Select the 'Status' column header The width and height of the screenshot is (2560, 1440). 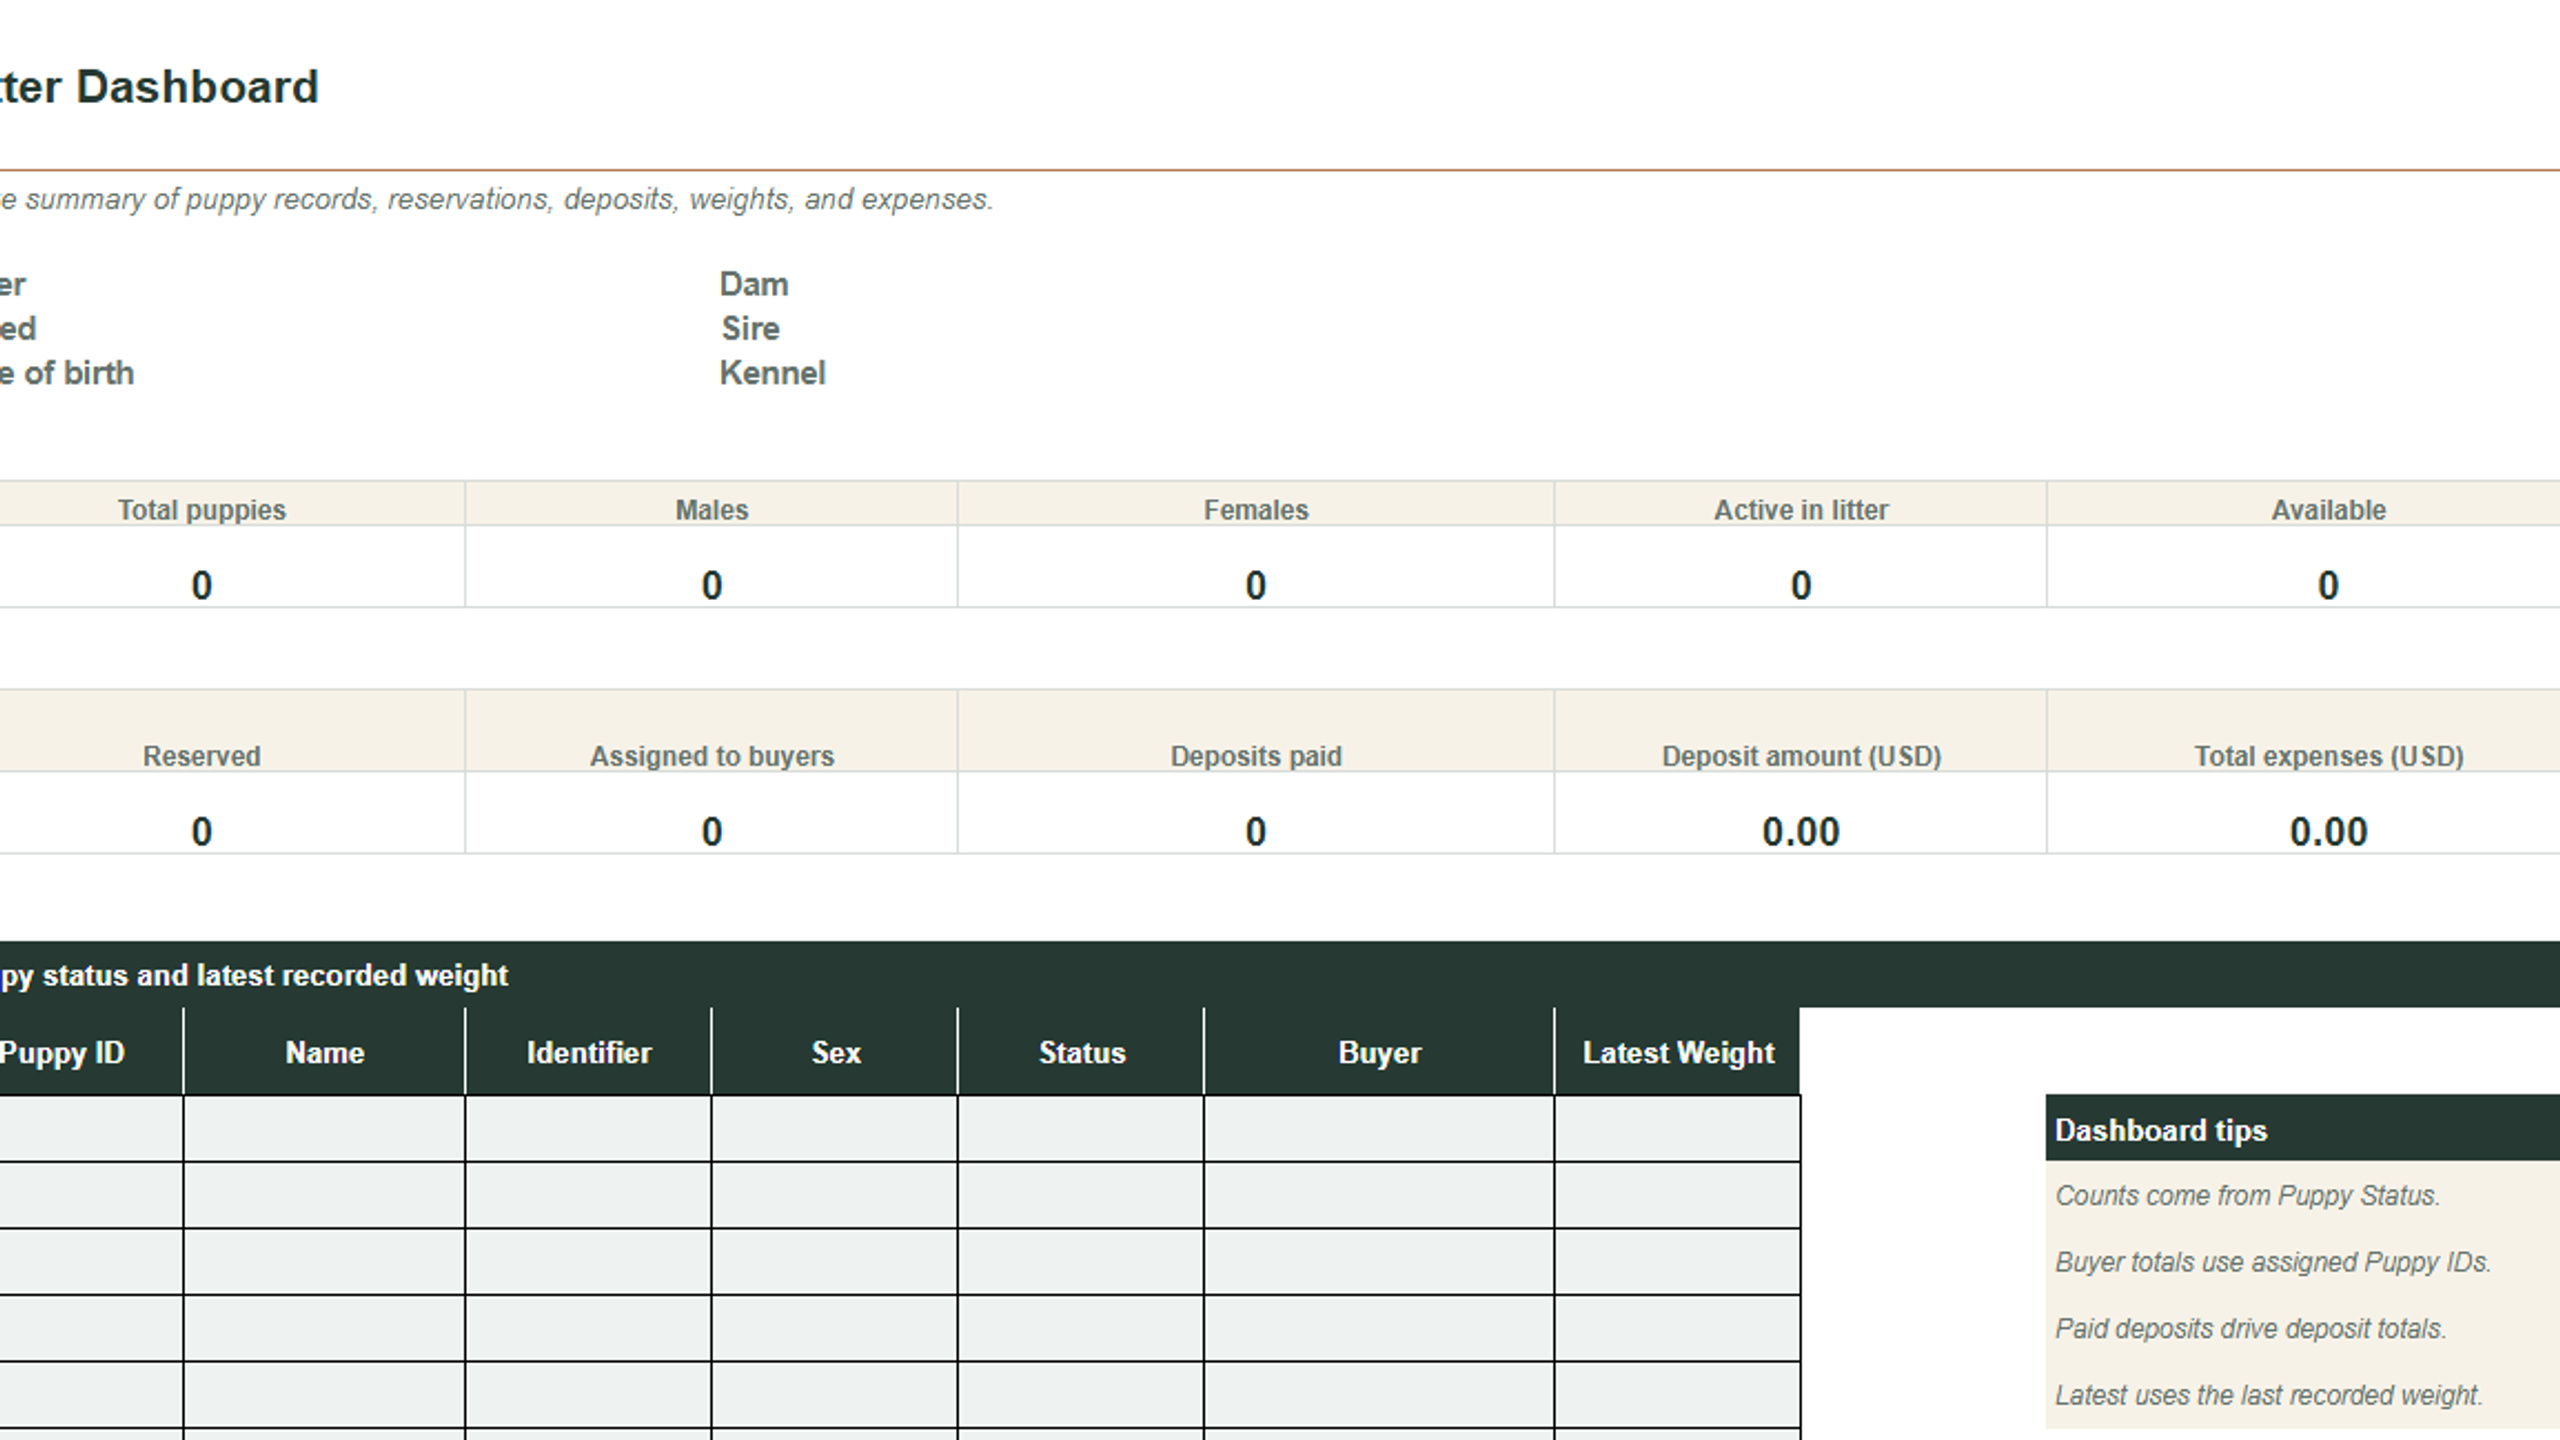point(1081,1052)
